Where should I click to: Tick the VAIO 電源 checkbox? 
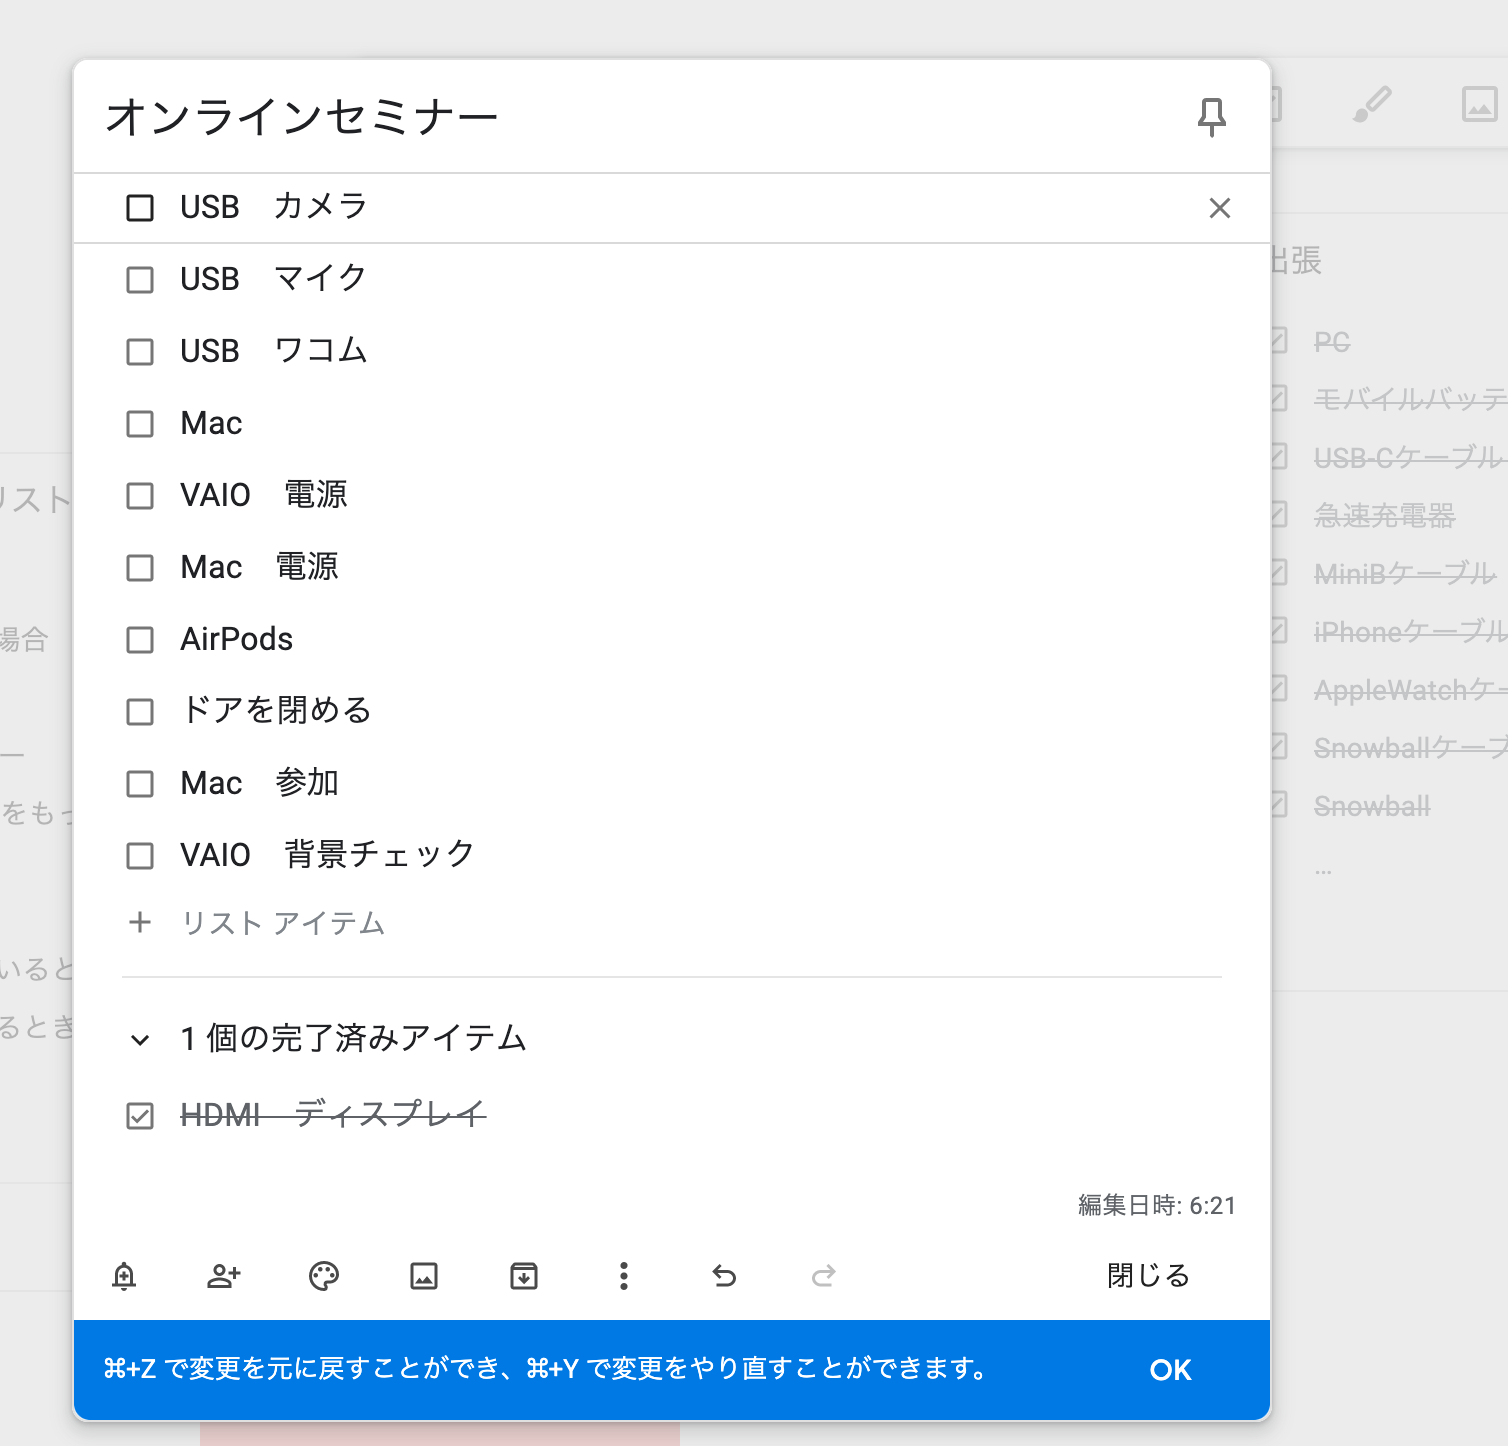coord(140,496)
